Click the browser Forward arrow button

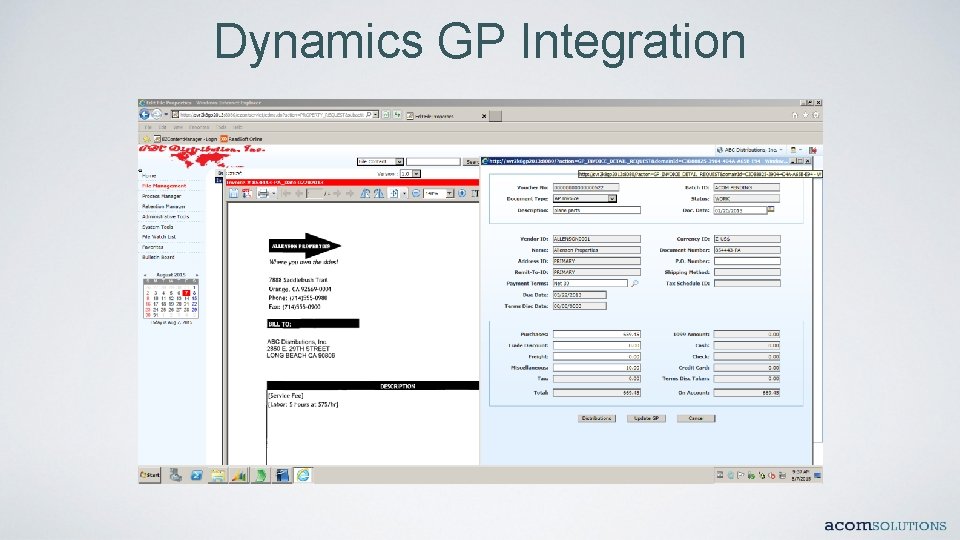[156, 114]
